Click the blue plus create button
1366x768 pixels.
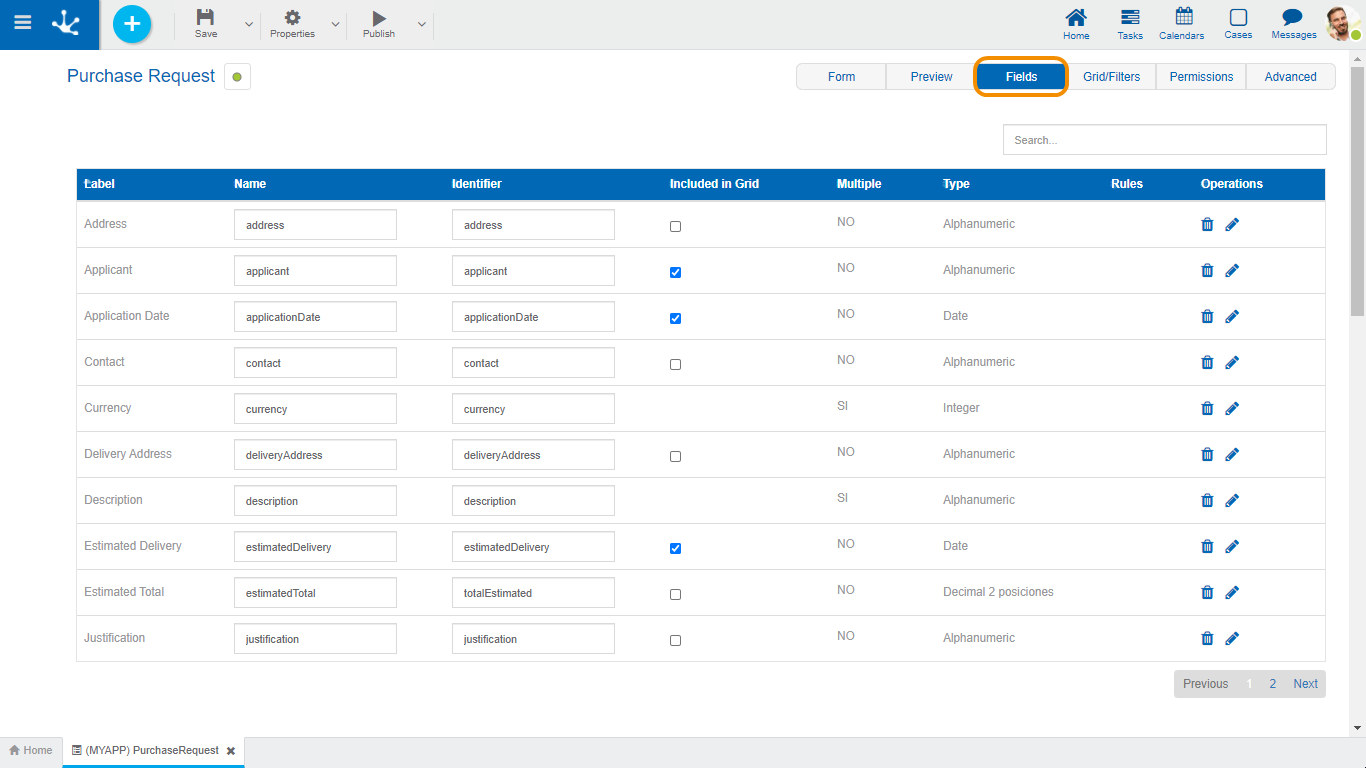click(132, 24)
